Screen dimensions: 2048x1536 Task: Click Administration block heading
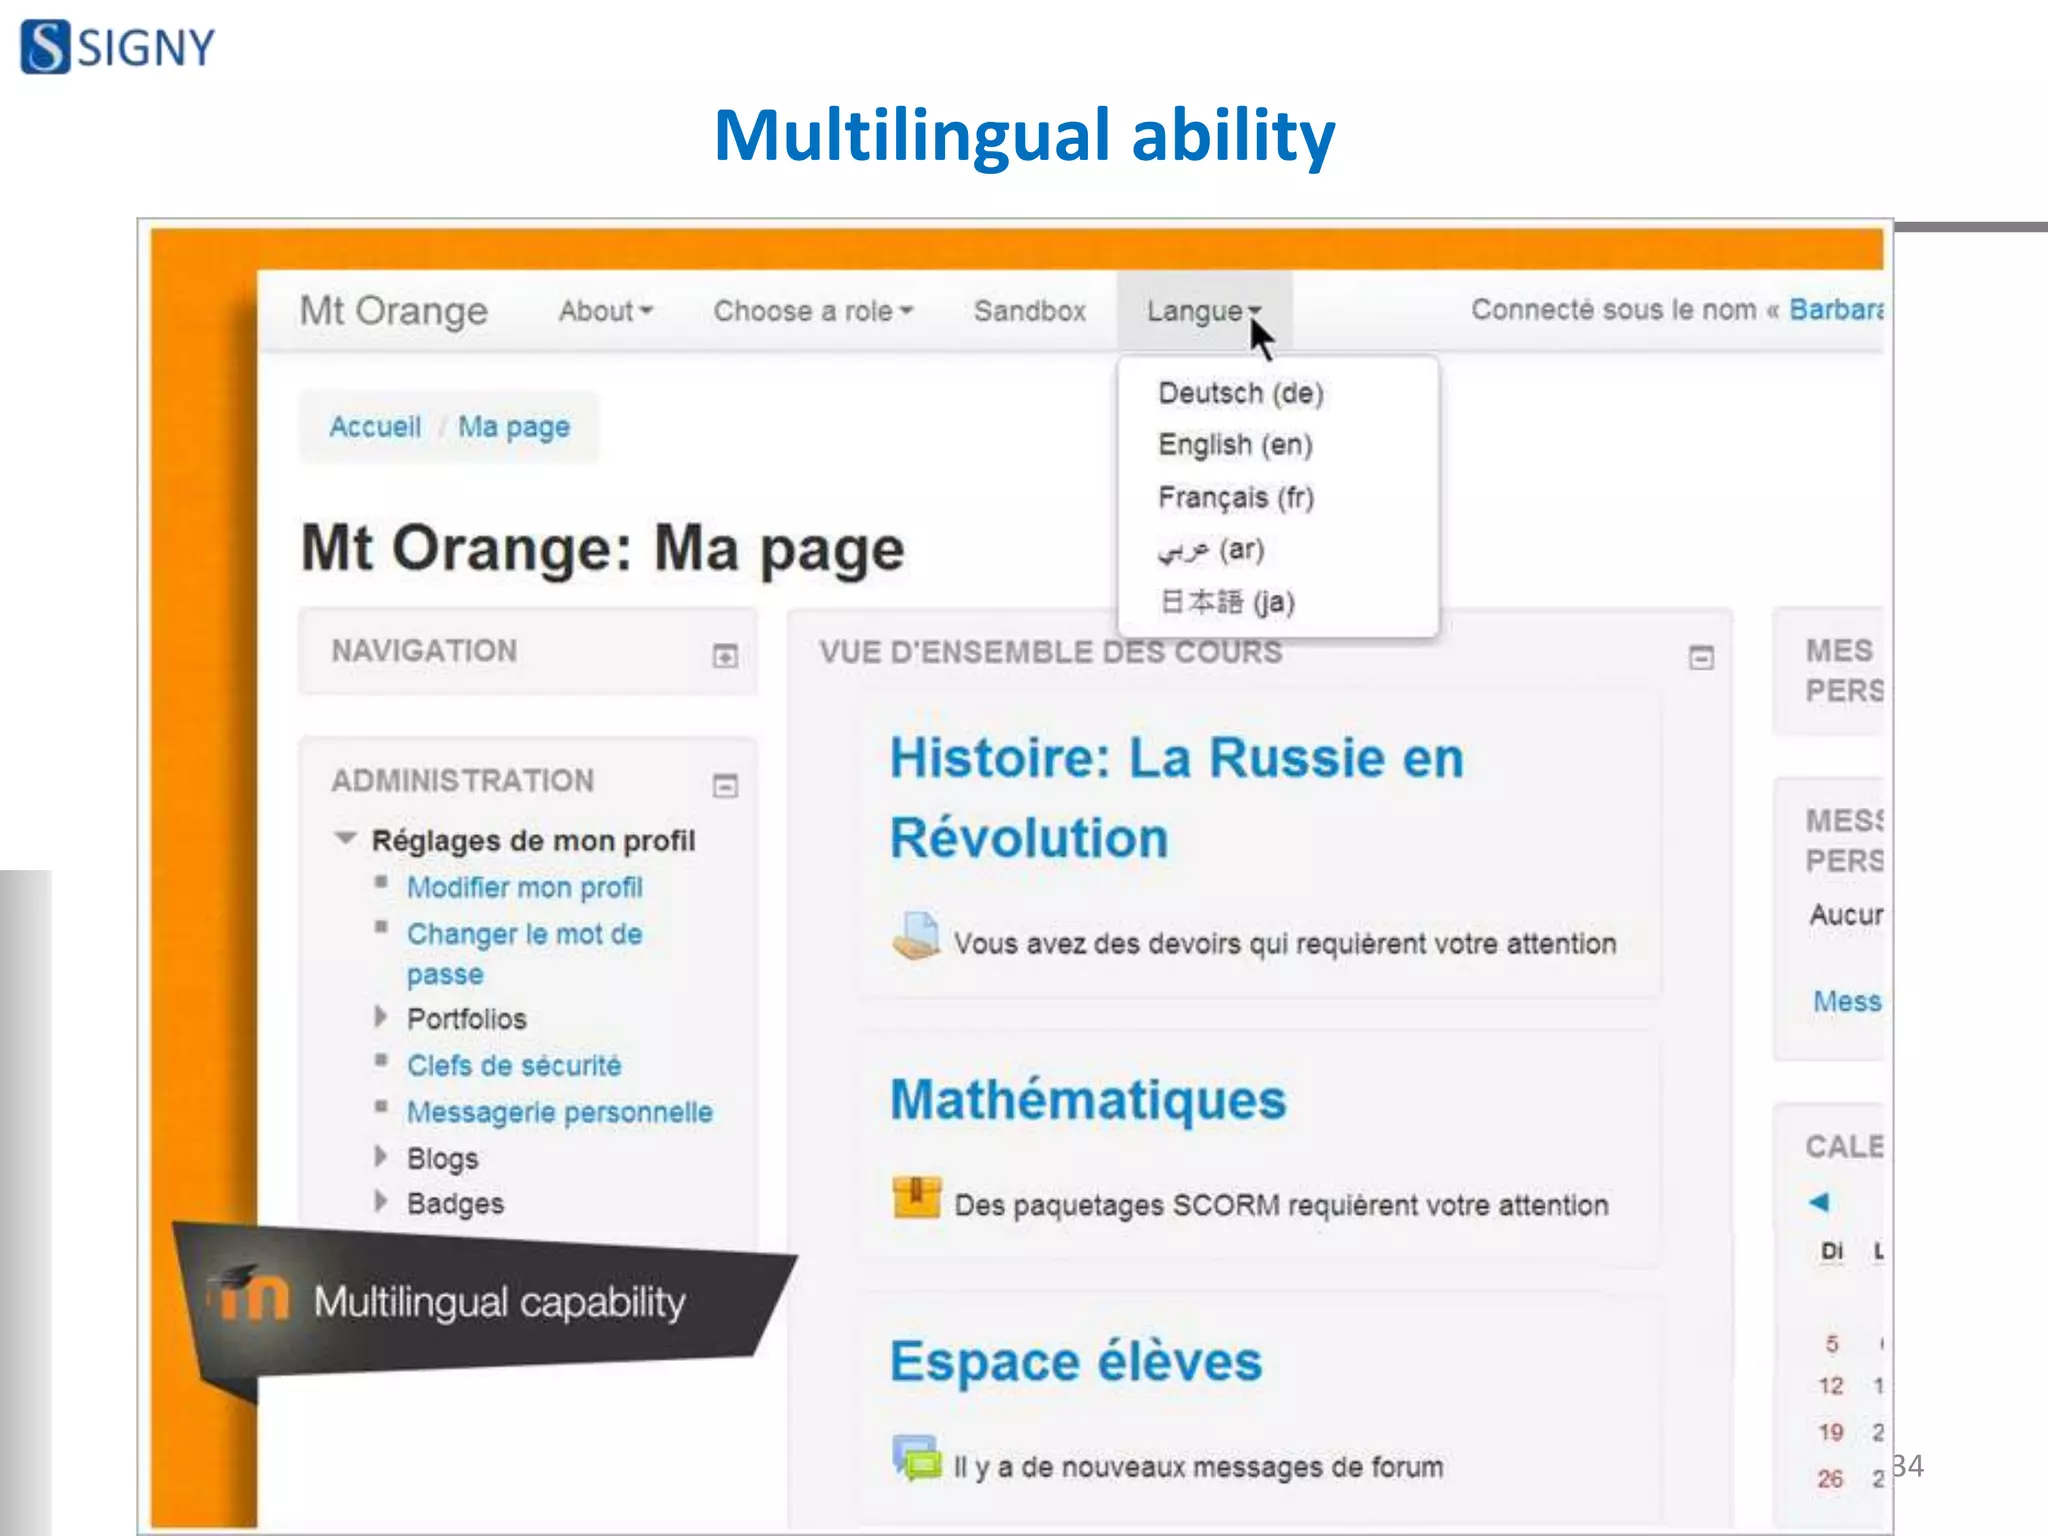[x=463, y=781]
